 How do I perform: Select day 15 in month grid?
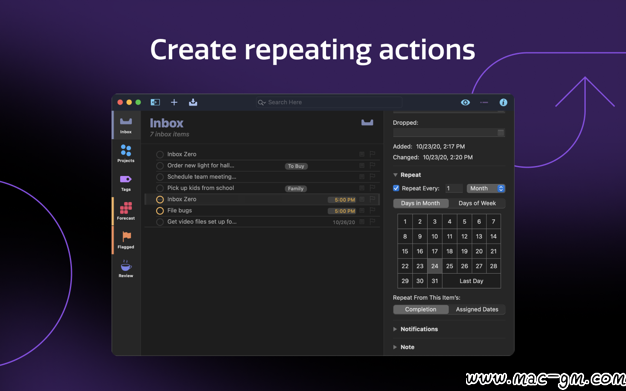(x=405, y=251)
